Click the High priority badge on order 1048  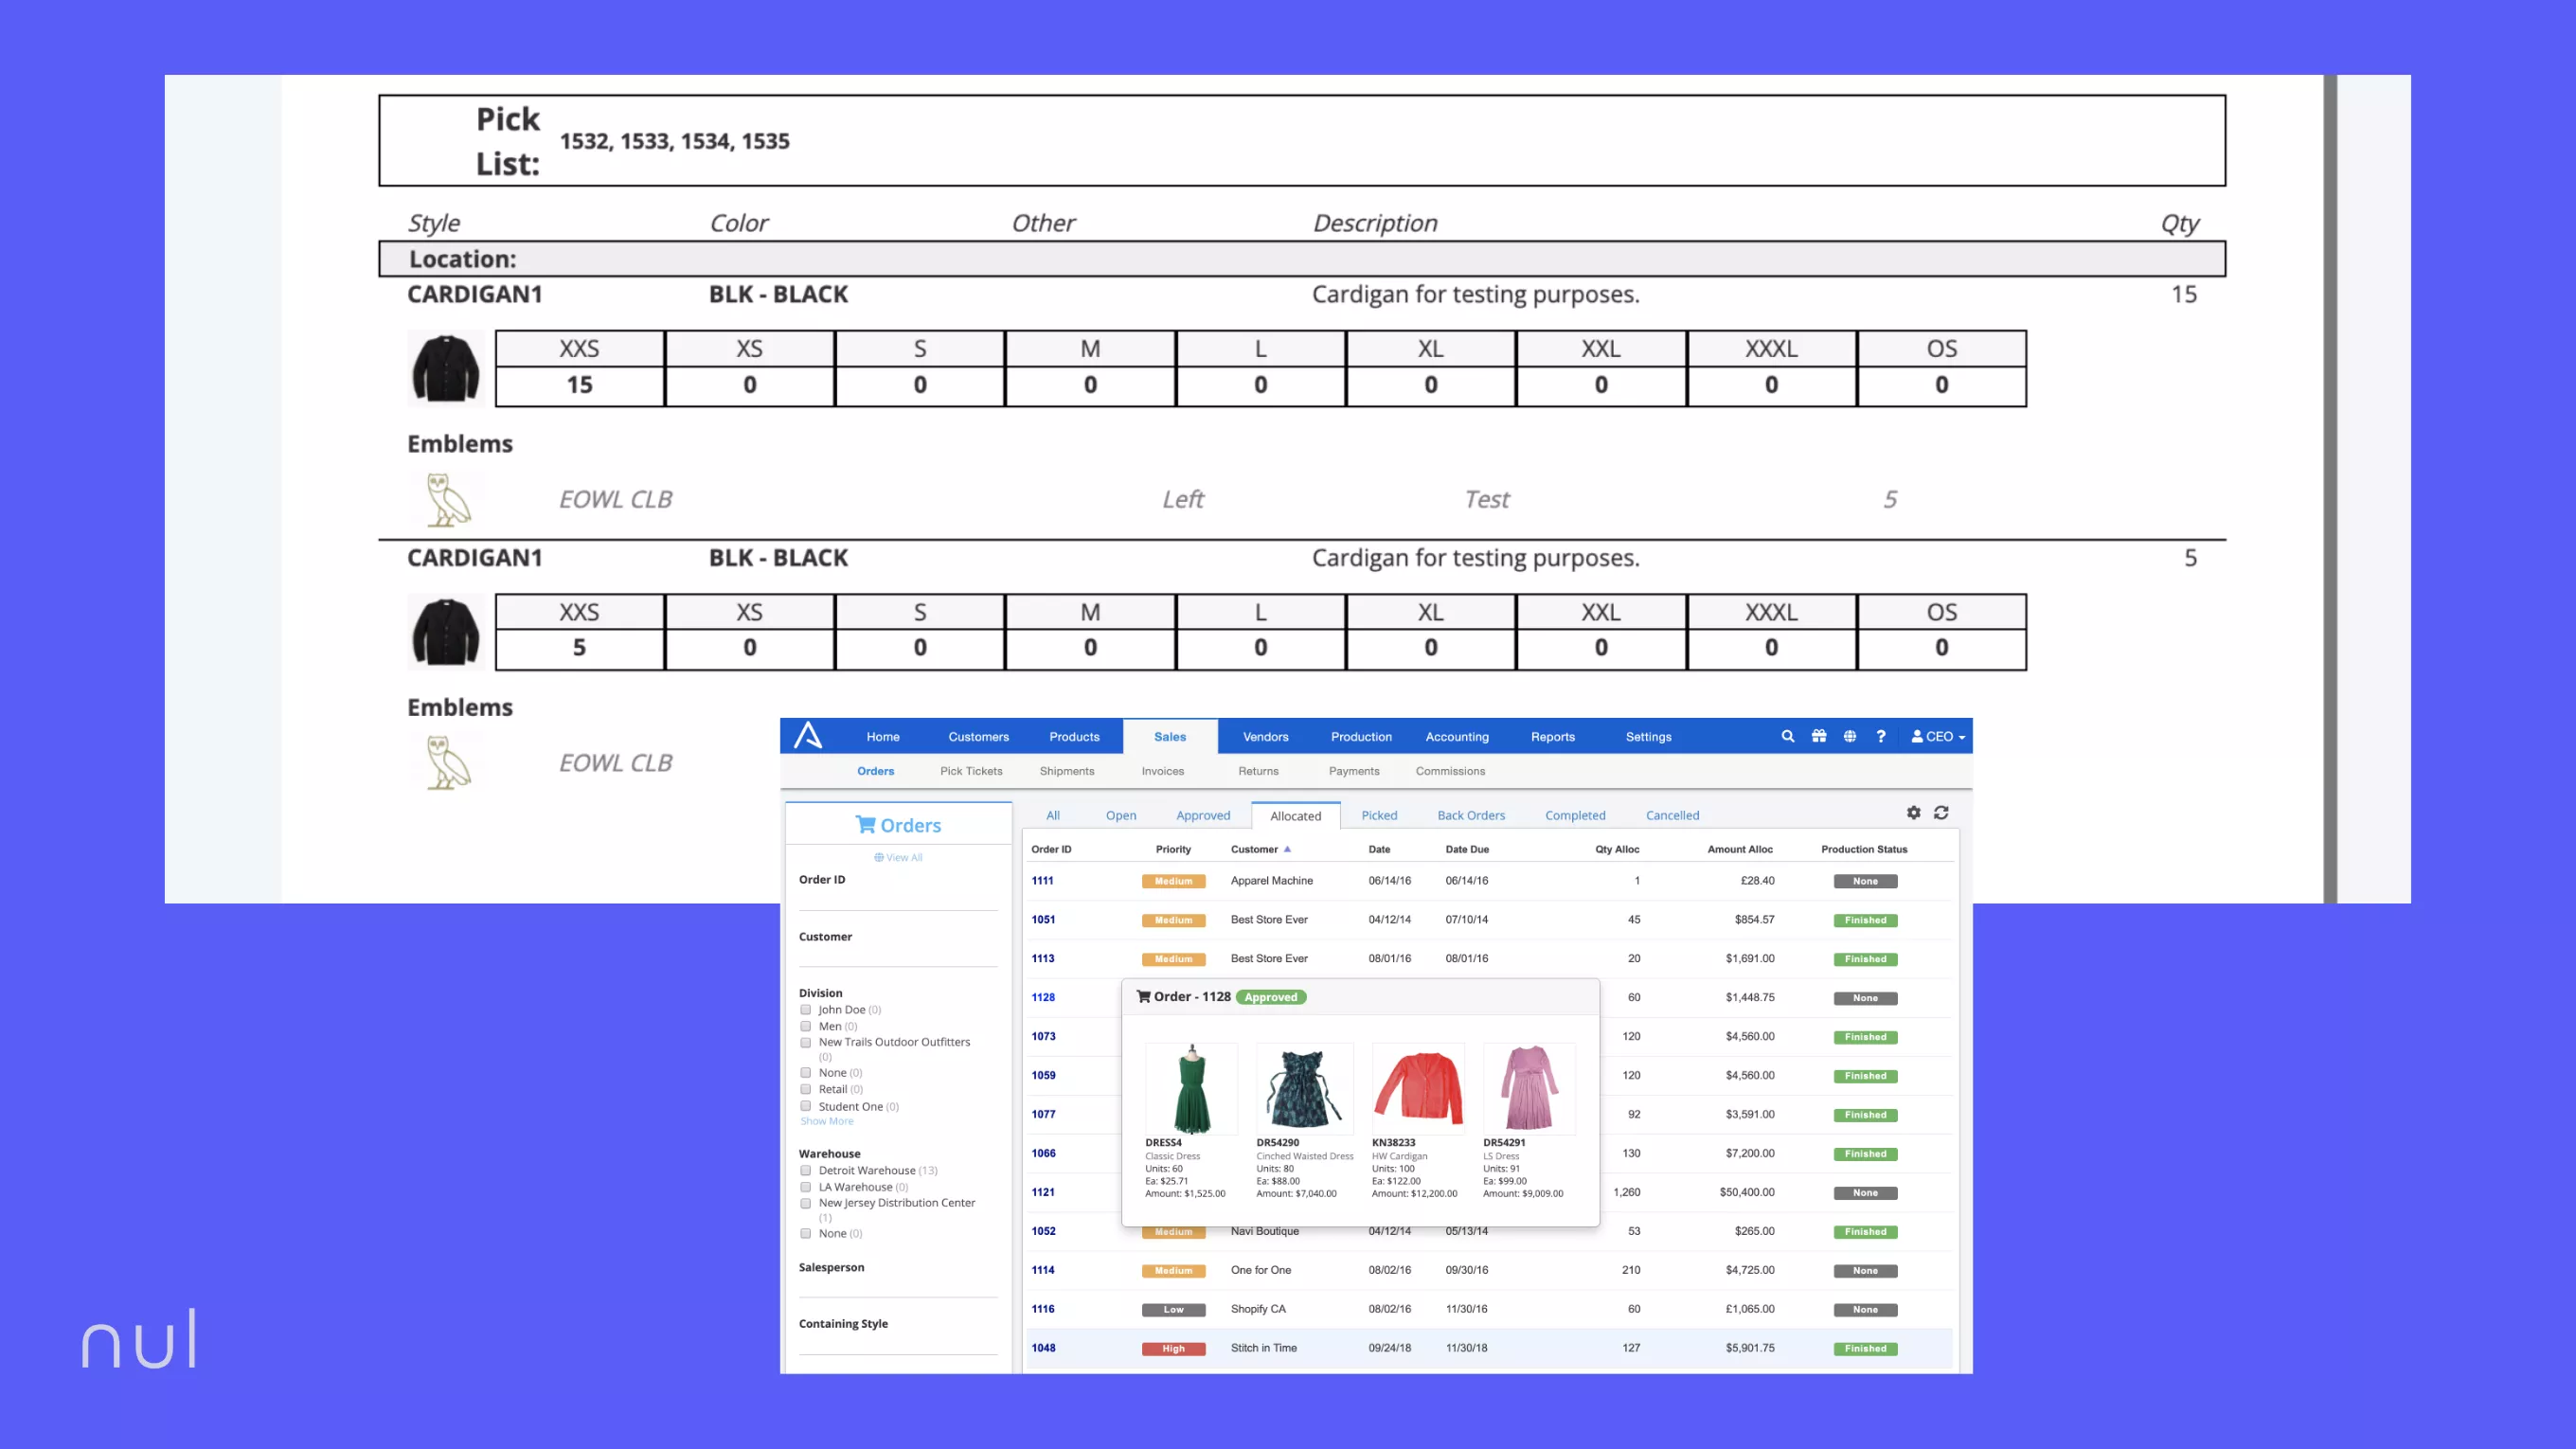[x=1173, y=1348]
